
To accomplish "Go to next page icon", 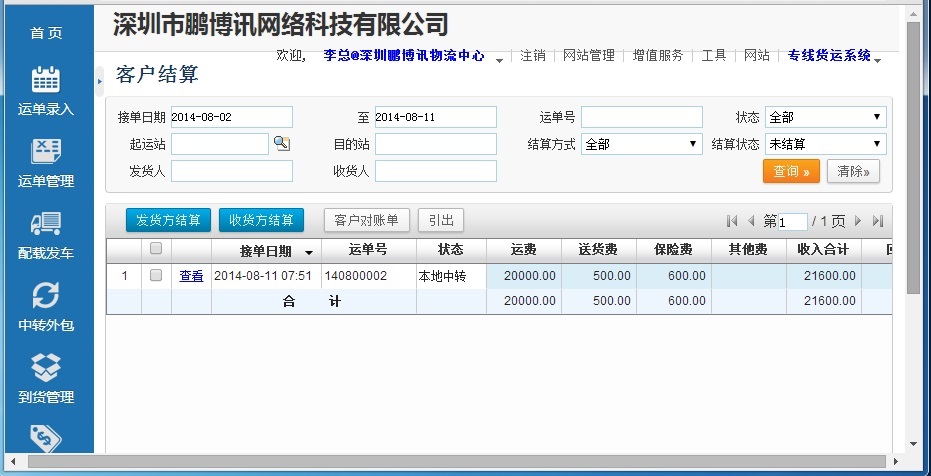I will point(858,221).
